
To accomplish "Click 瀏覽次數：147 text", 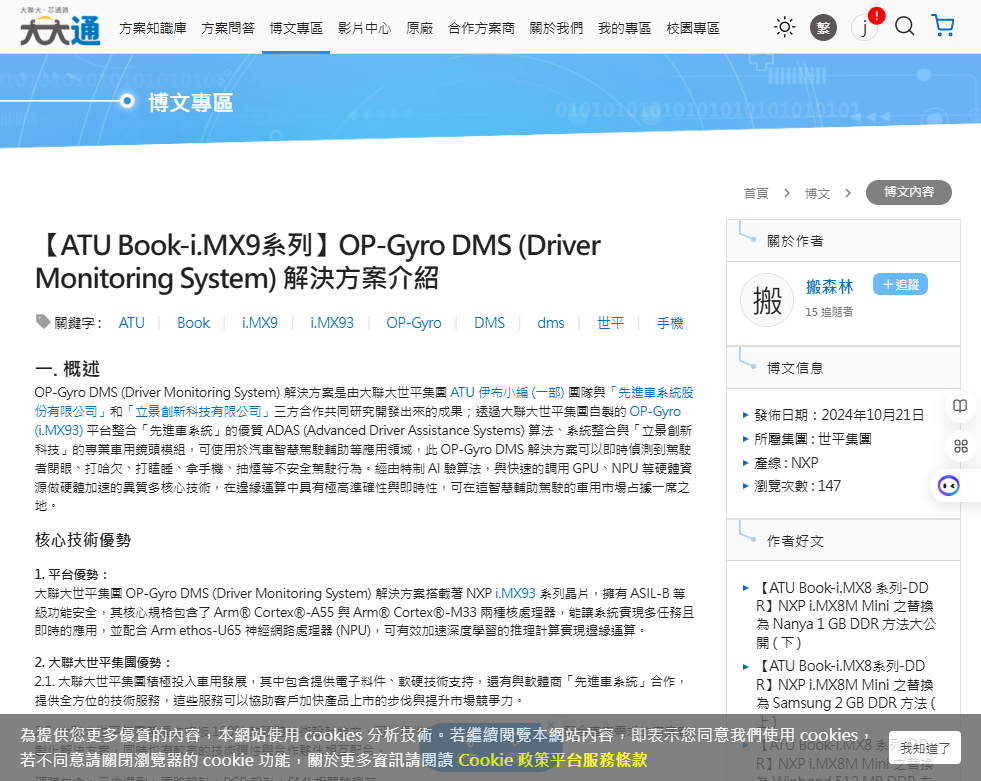I will click(797, 486).
